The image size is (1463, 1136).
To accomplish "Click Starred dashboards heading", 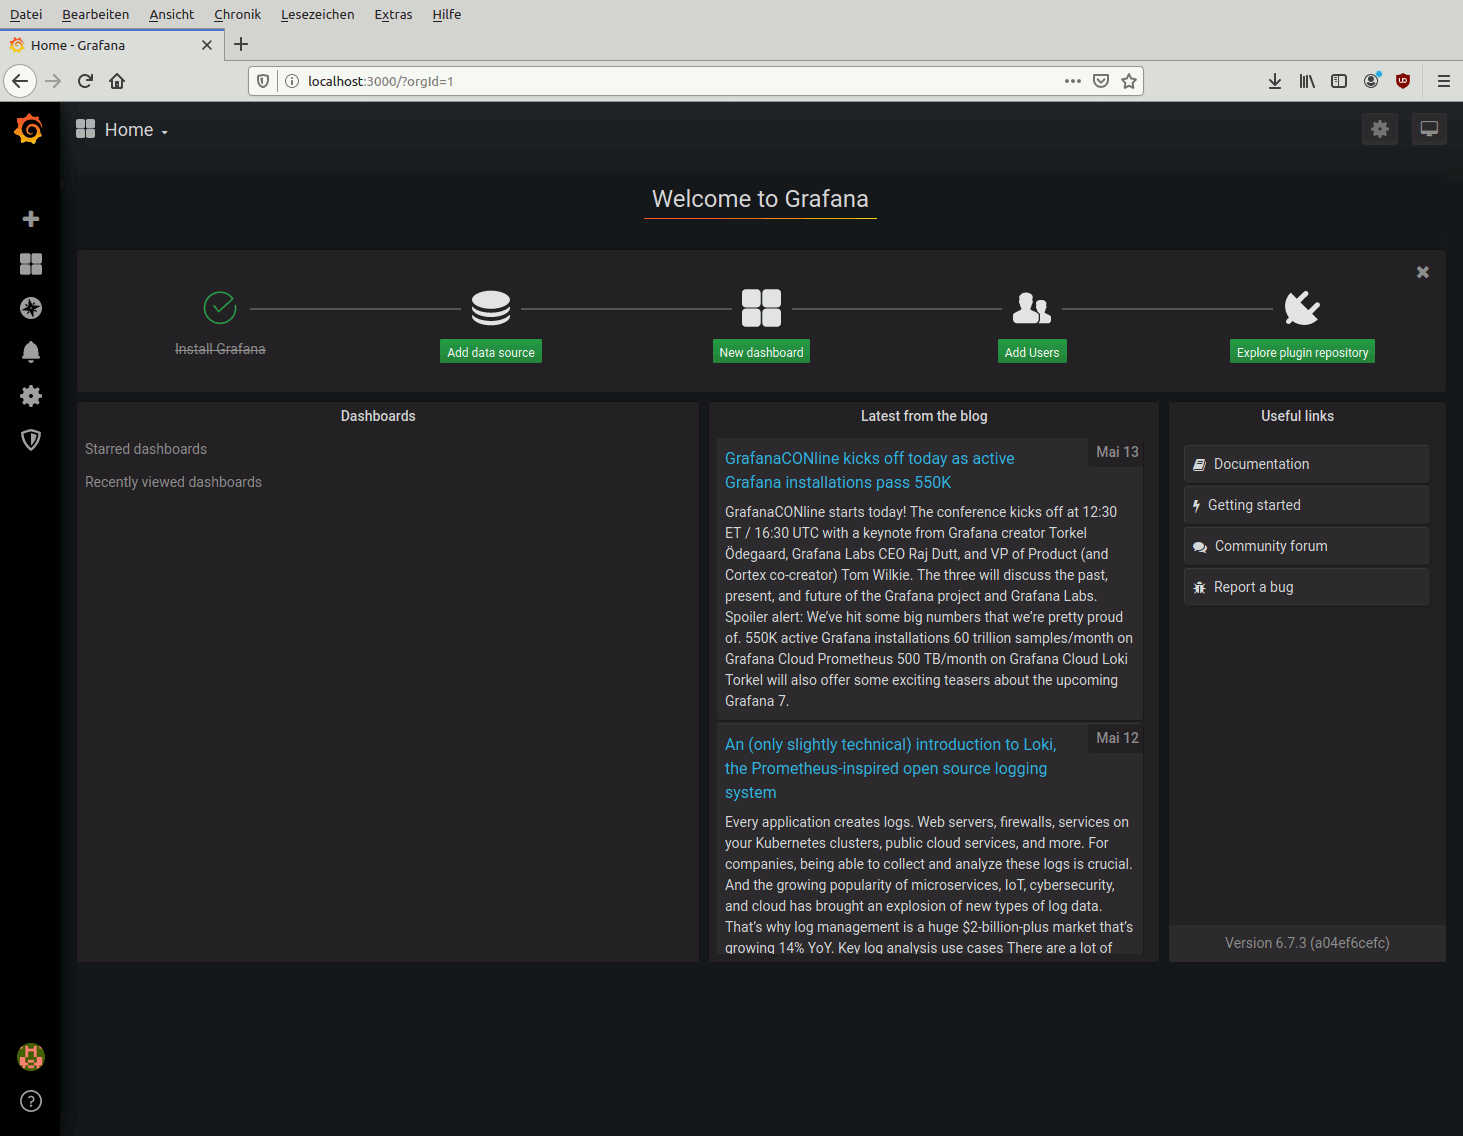I will 146,449.
